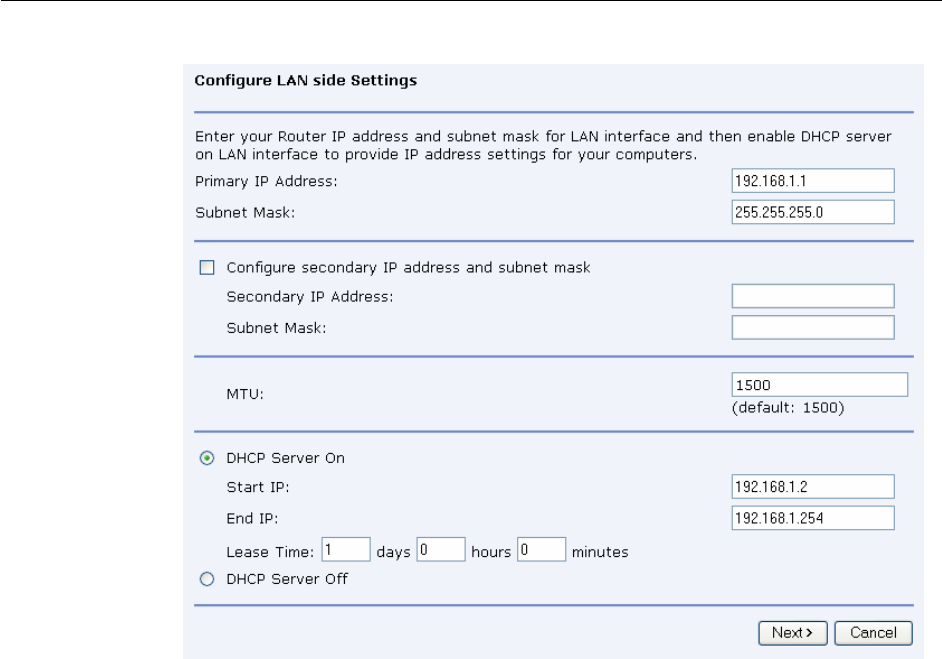Click the MTU input field
The width and height of the screenshot is (942, 659).
pyautogui.click(x=819, y=384)
